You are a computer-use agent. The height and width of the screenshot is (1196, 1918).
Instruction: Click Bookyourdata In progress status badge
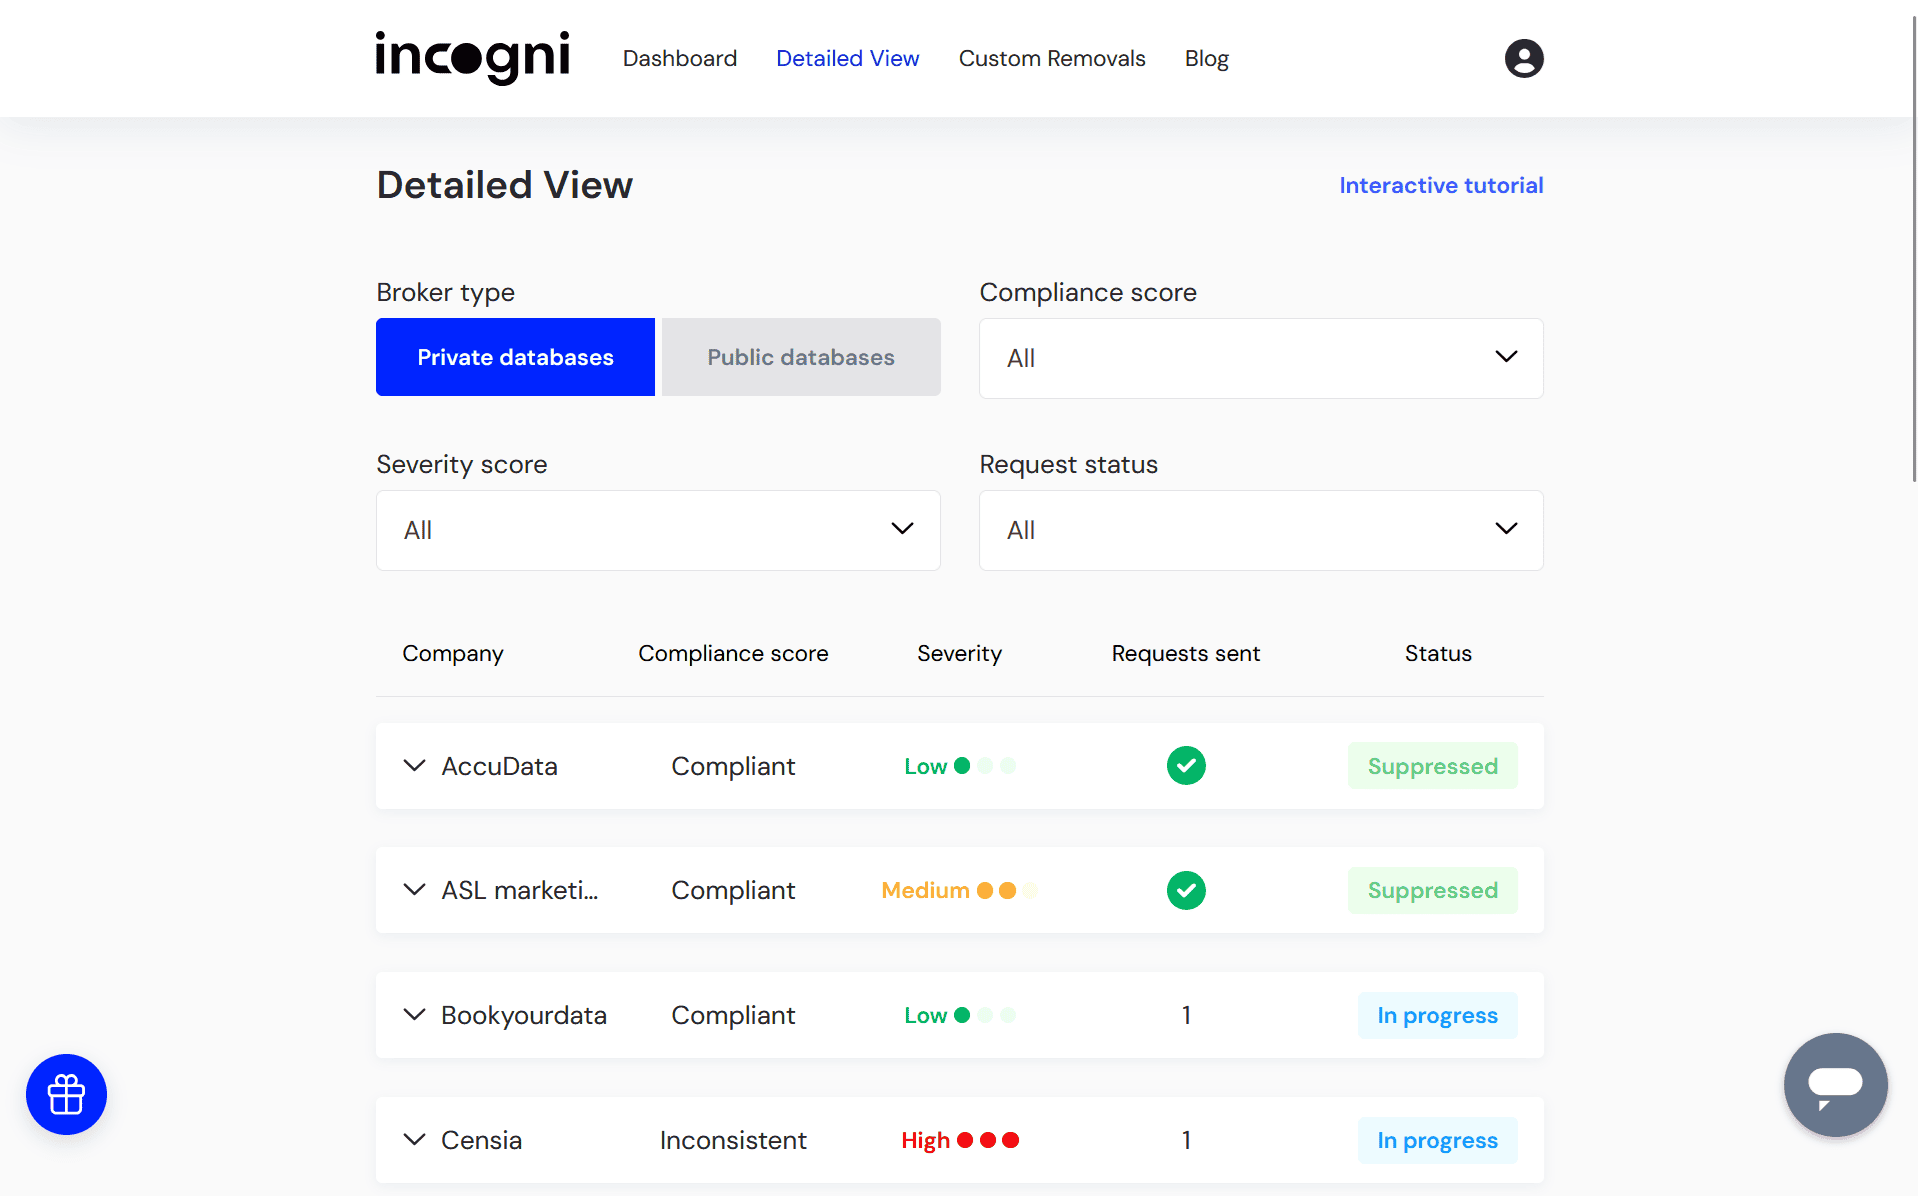1437,1015
